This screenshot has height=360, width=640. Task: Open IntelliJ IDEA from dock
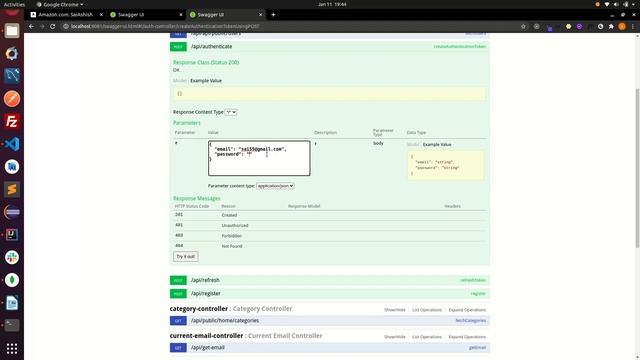(x=12, y=234)
